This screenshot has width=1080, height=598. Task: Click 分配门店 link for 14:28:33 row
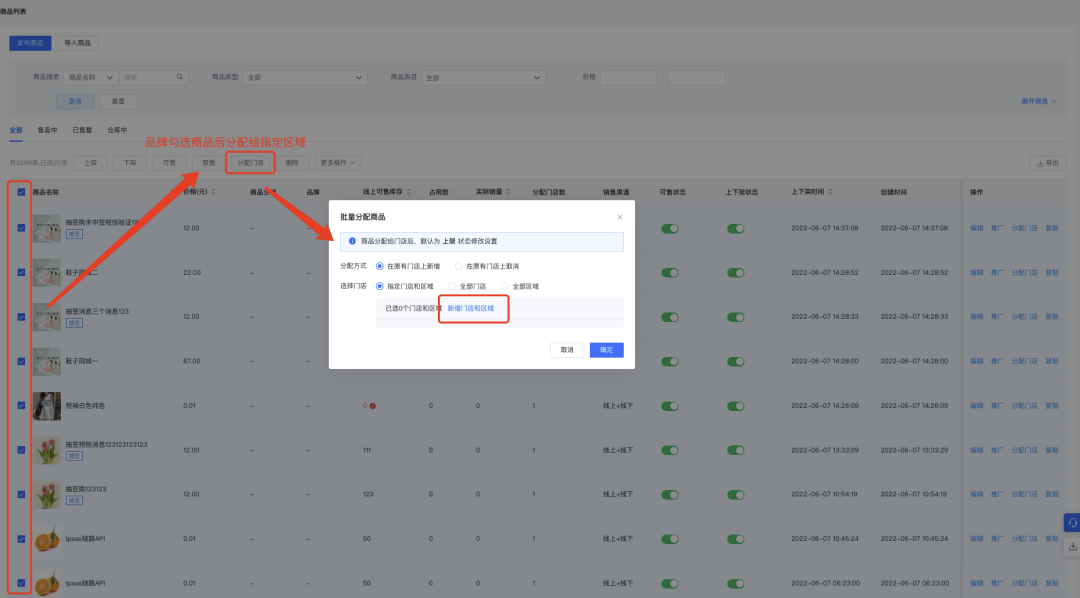click(1024, 317)
